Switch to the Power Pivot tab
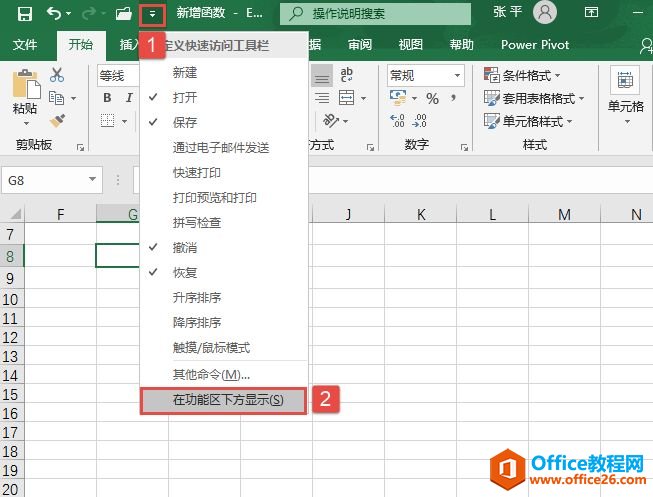 click(535, 45)
